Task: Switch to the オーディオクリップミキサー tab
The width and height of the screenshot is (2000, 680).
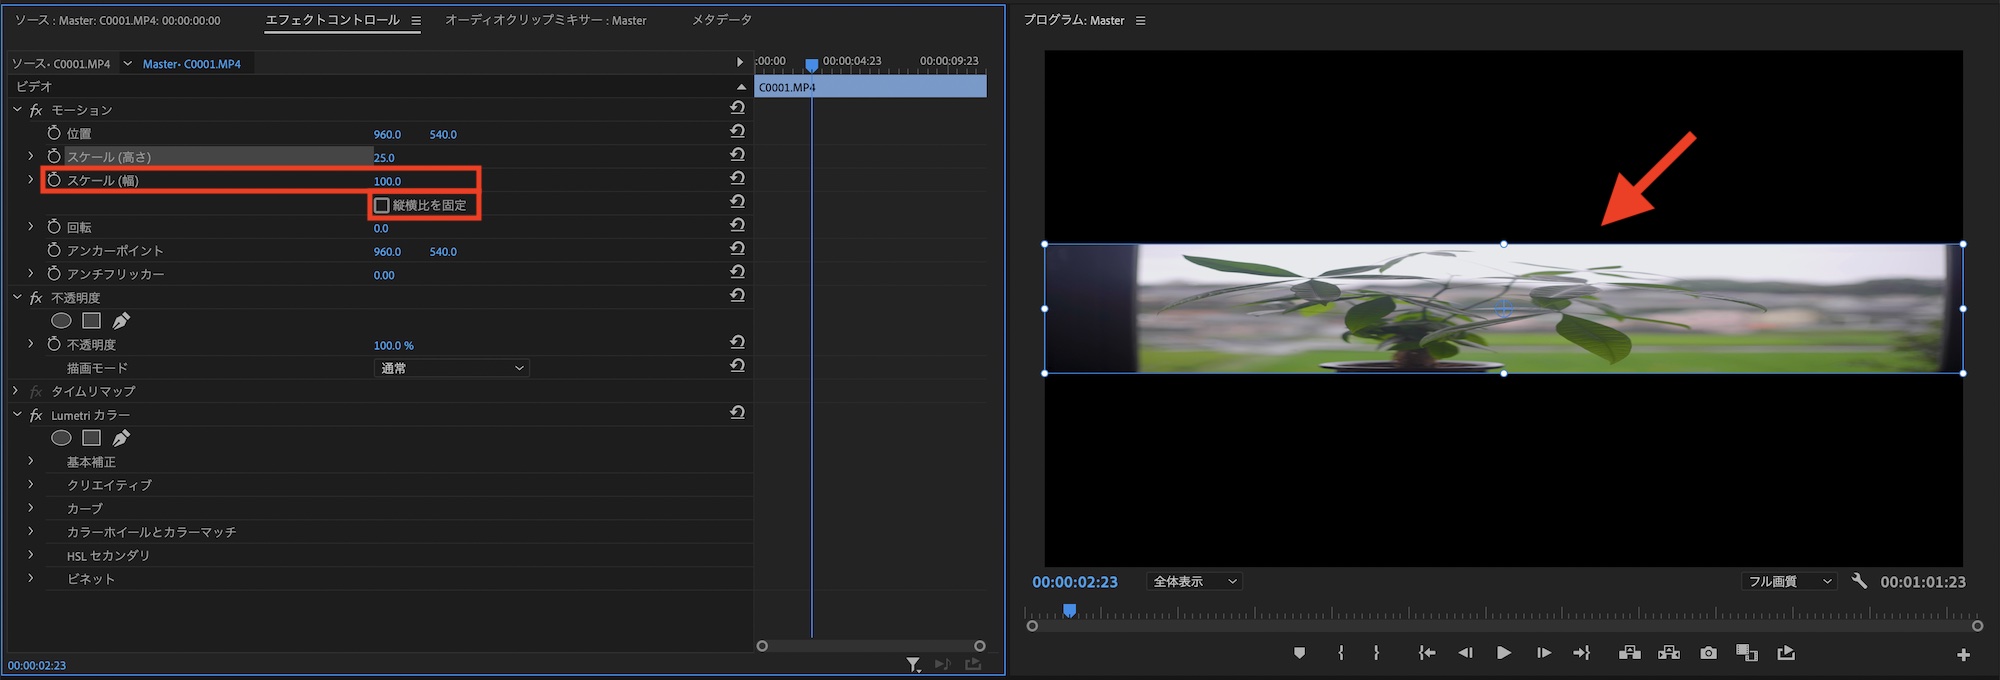Action: pyautogui.click(x=545, y=20)
